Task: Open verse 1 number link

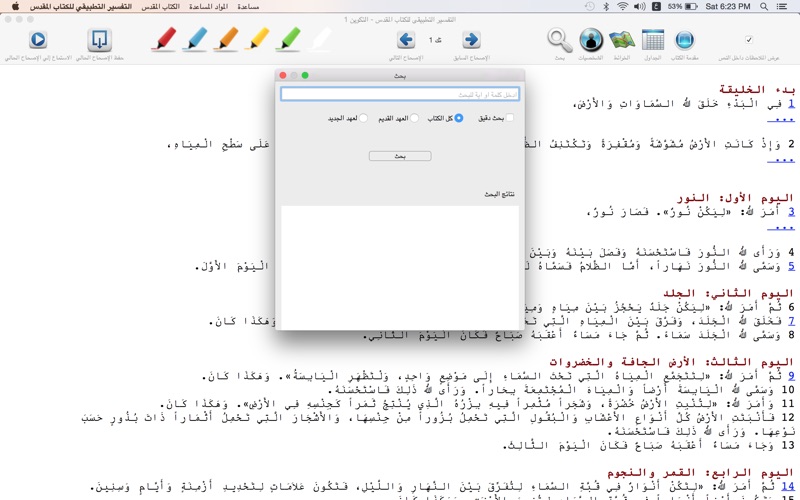Action: coord(791,104)
